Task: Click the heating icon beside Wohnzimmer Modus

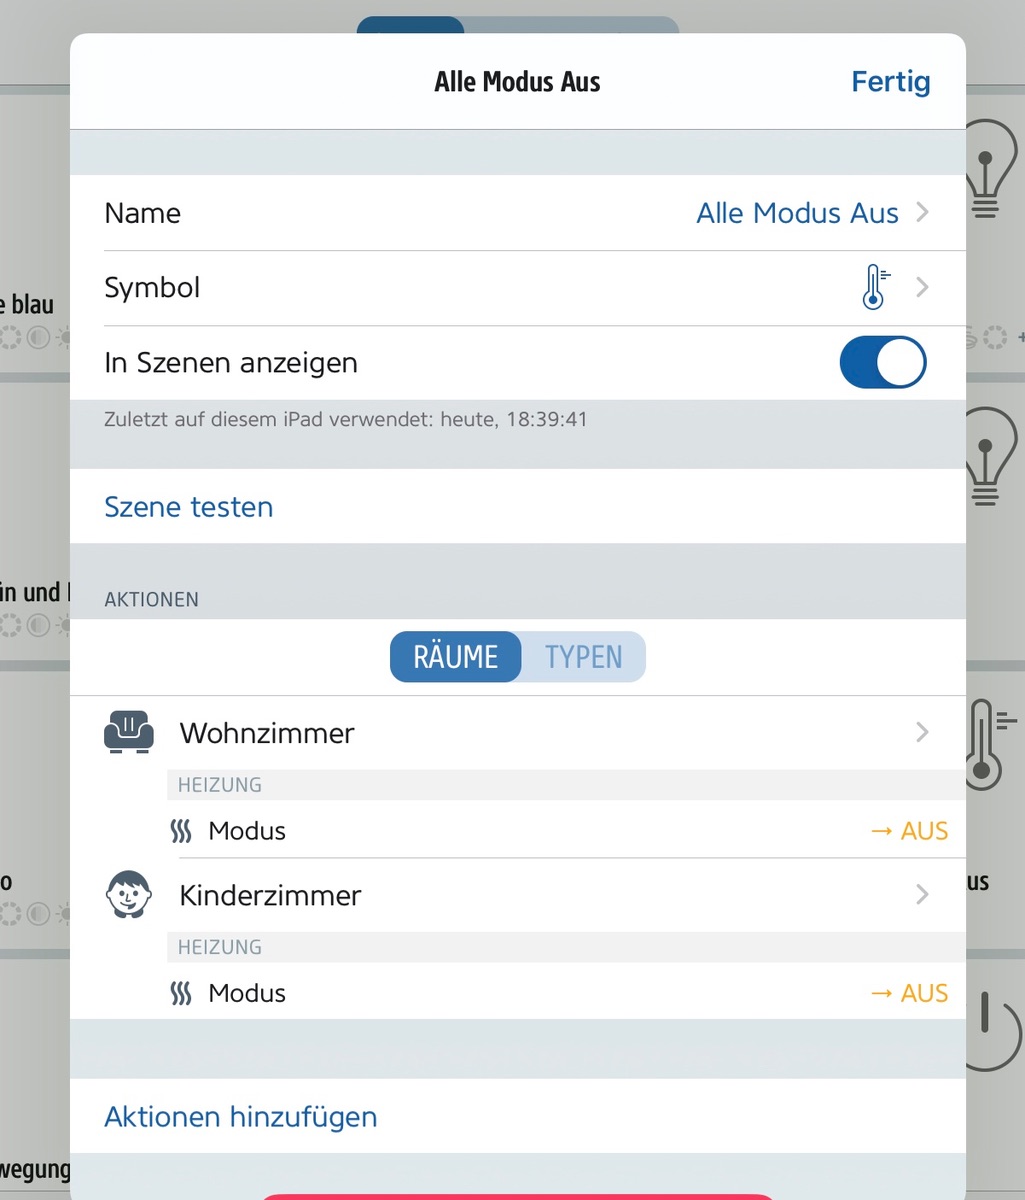Action: coord(181,831)
